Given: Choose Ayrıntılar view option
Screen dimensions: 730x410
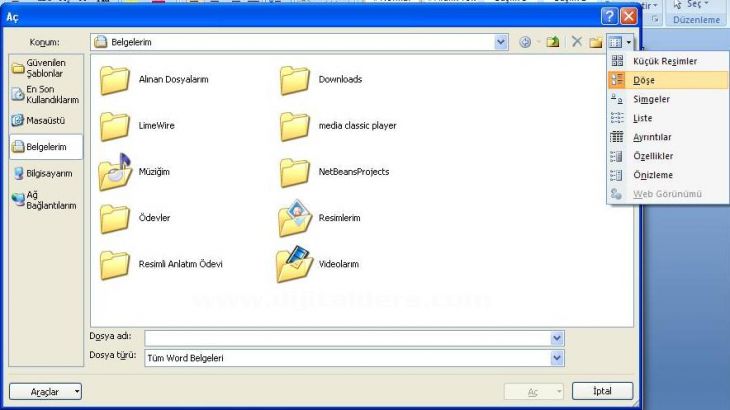Looking at the screenshot, I should coord(668,137).
